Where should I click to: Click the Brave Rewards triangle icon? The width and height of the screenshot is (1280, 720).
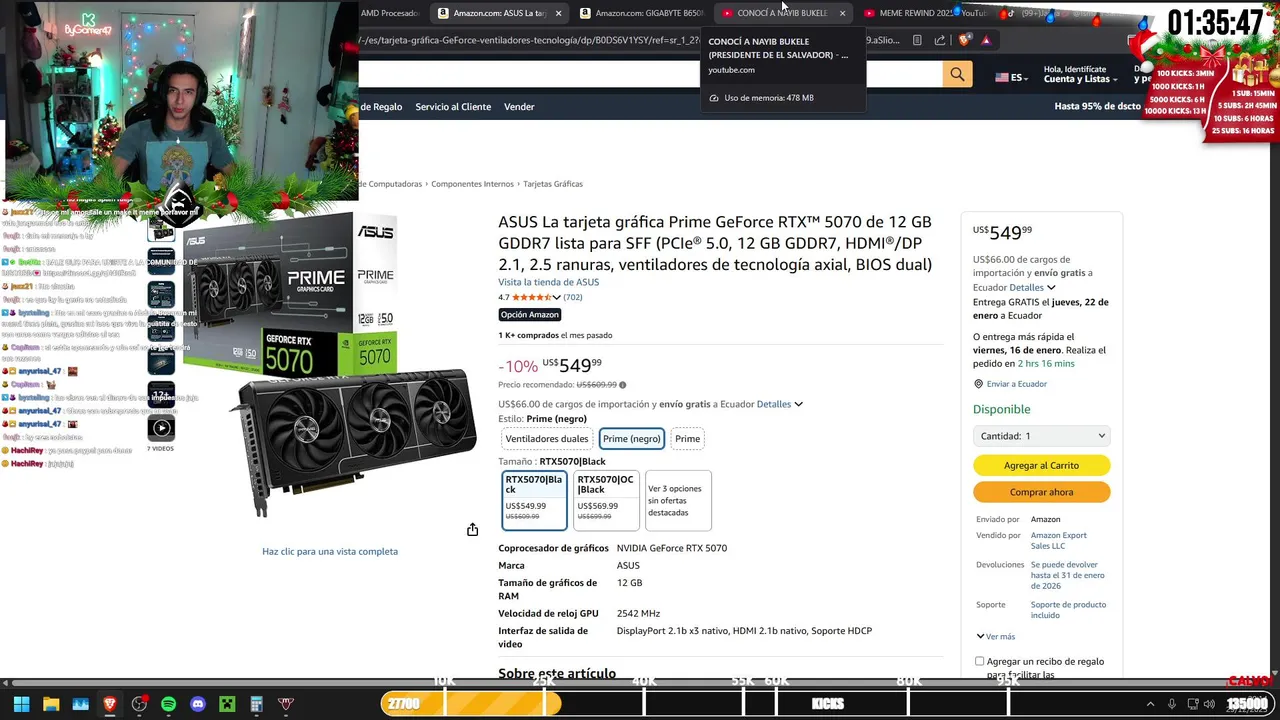[x=986, y=40]
